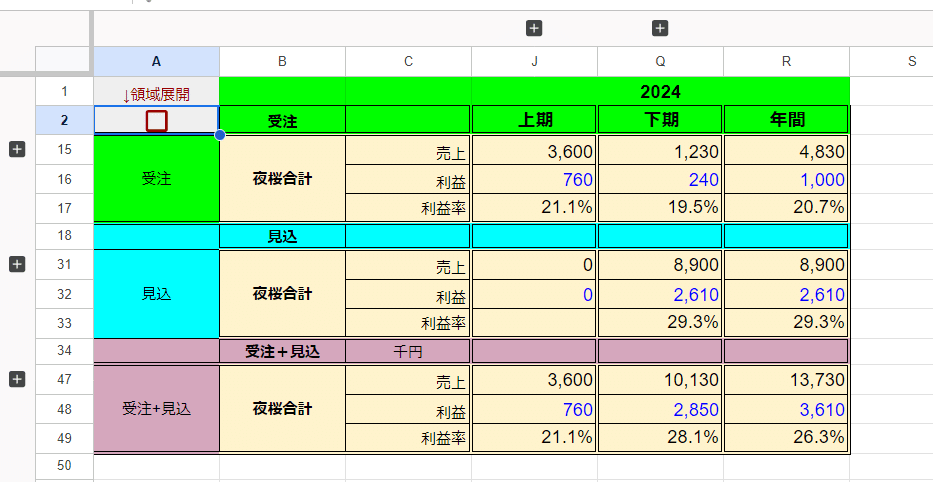This screenshot has width=933, height=482.
Task: Click the '売上' label in row 15
Action: click(408, 150)
